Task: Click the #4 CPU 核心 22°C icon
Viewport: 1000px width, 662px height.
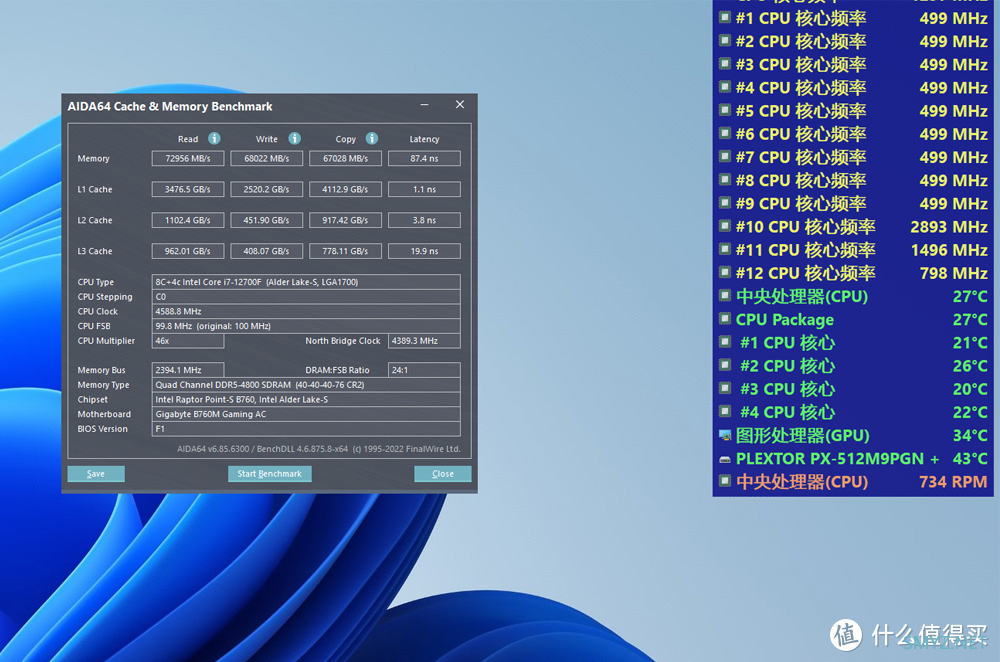Action: (x=724, y=411)
